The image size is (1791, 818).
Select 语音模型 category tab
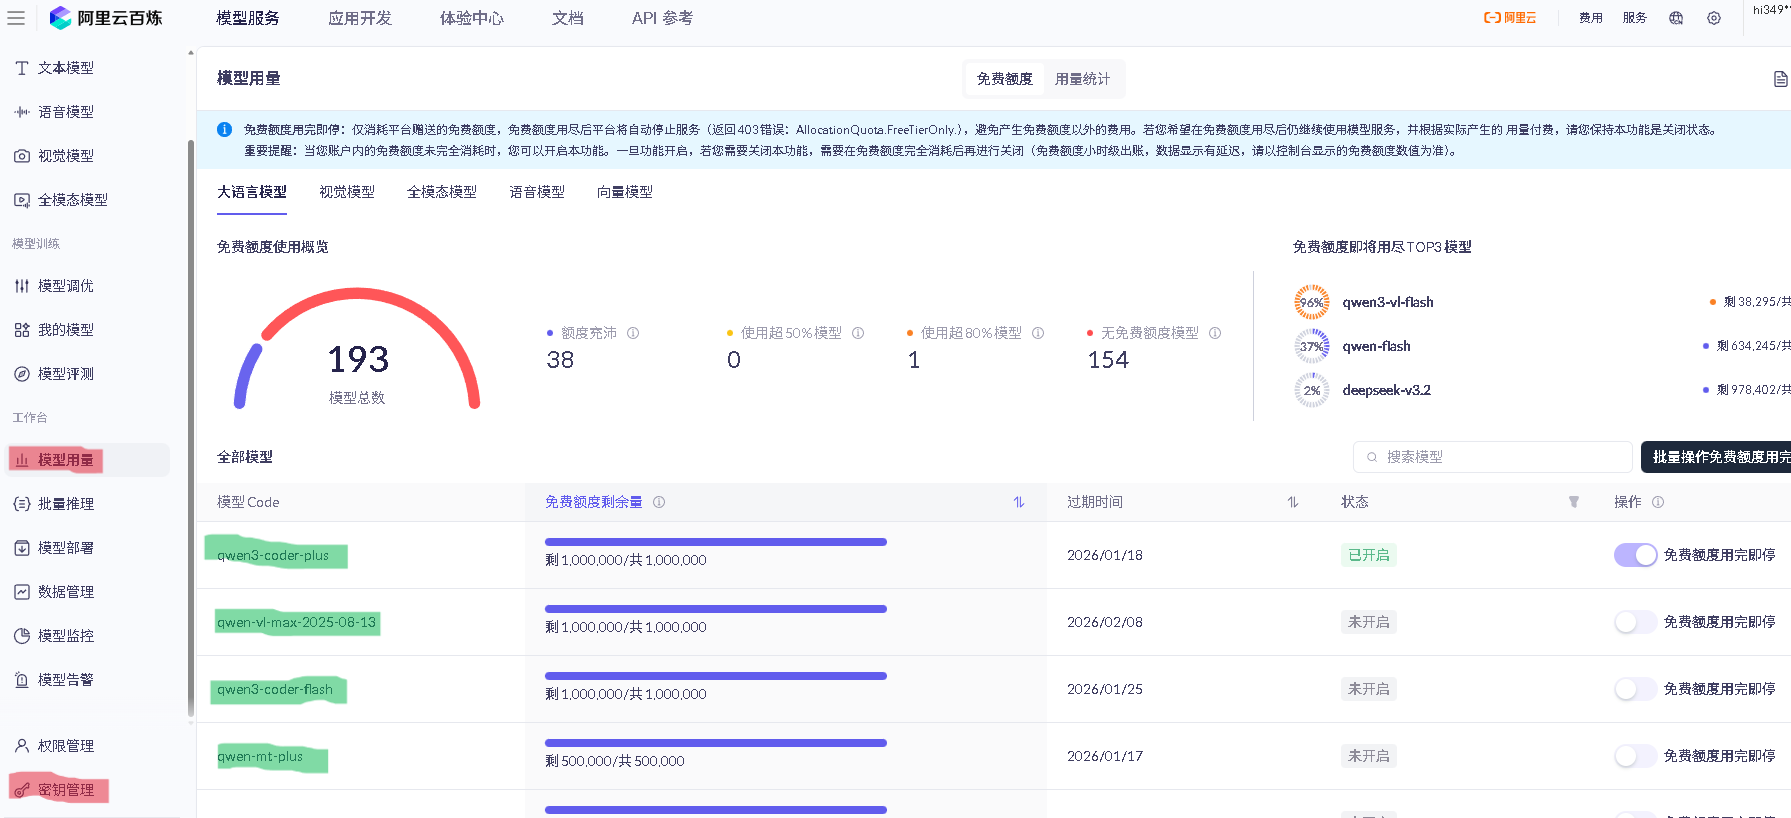tap(537, 192)
